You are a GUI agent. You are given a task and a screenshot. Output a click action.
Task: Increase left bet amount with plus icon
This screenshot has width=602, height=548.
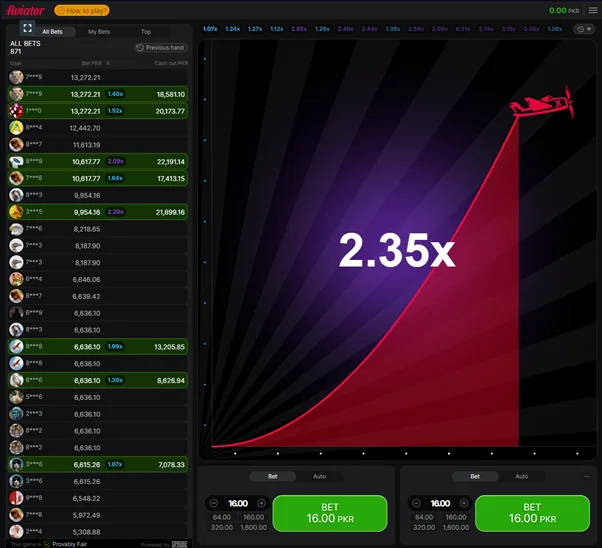tap(261, 503)
